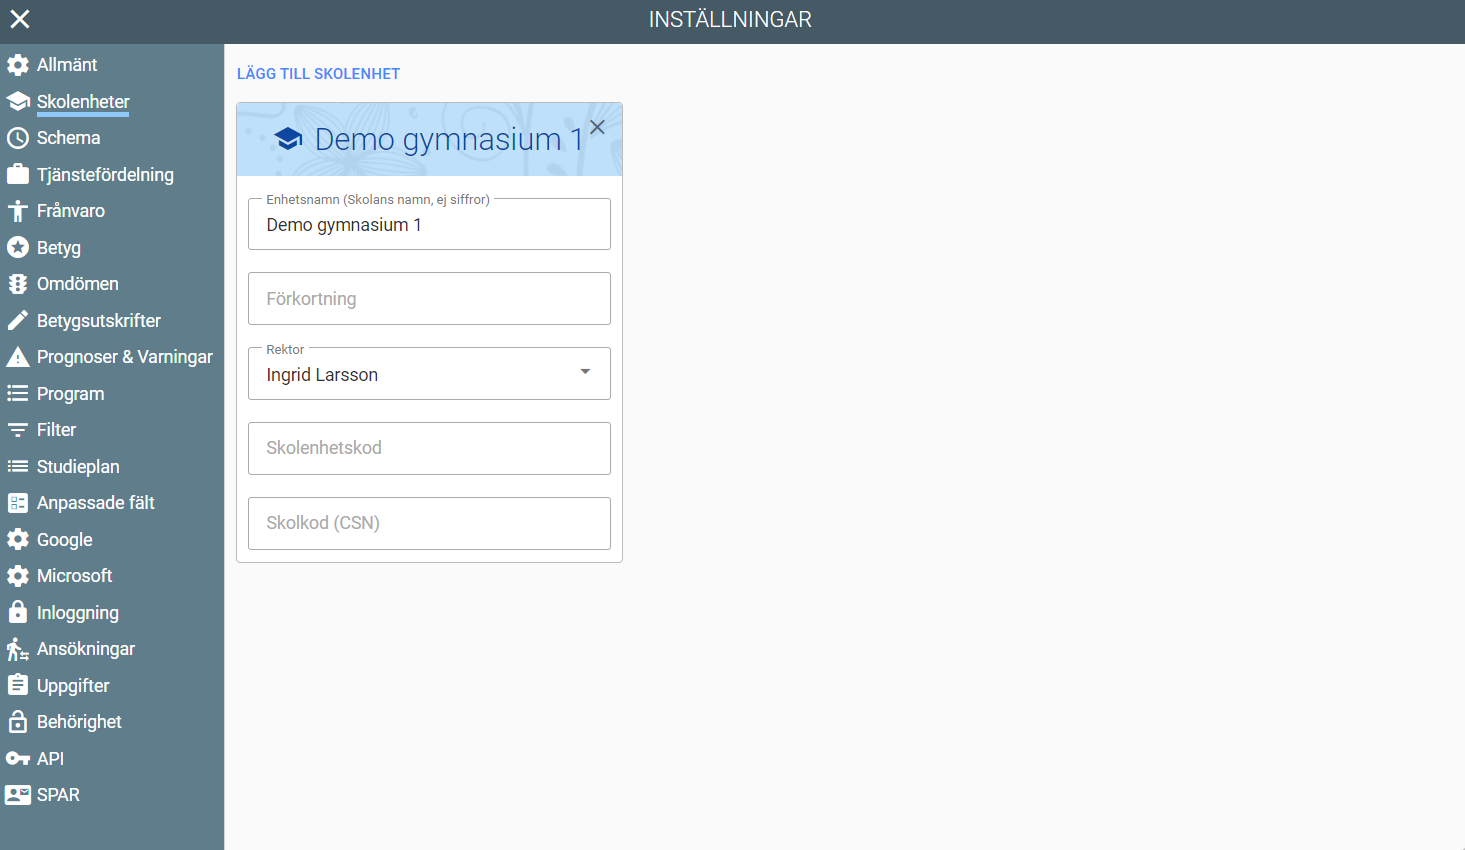The width and height of the screenshot is (1465, 850).
Task: Click the Skolkod (CSN) input field
Action: click(429, 523)
